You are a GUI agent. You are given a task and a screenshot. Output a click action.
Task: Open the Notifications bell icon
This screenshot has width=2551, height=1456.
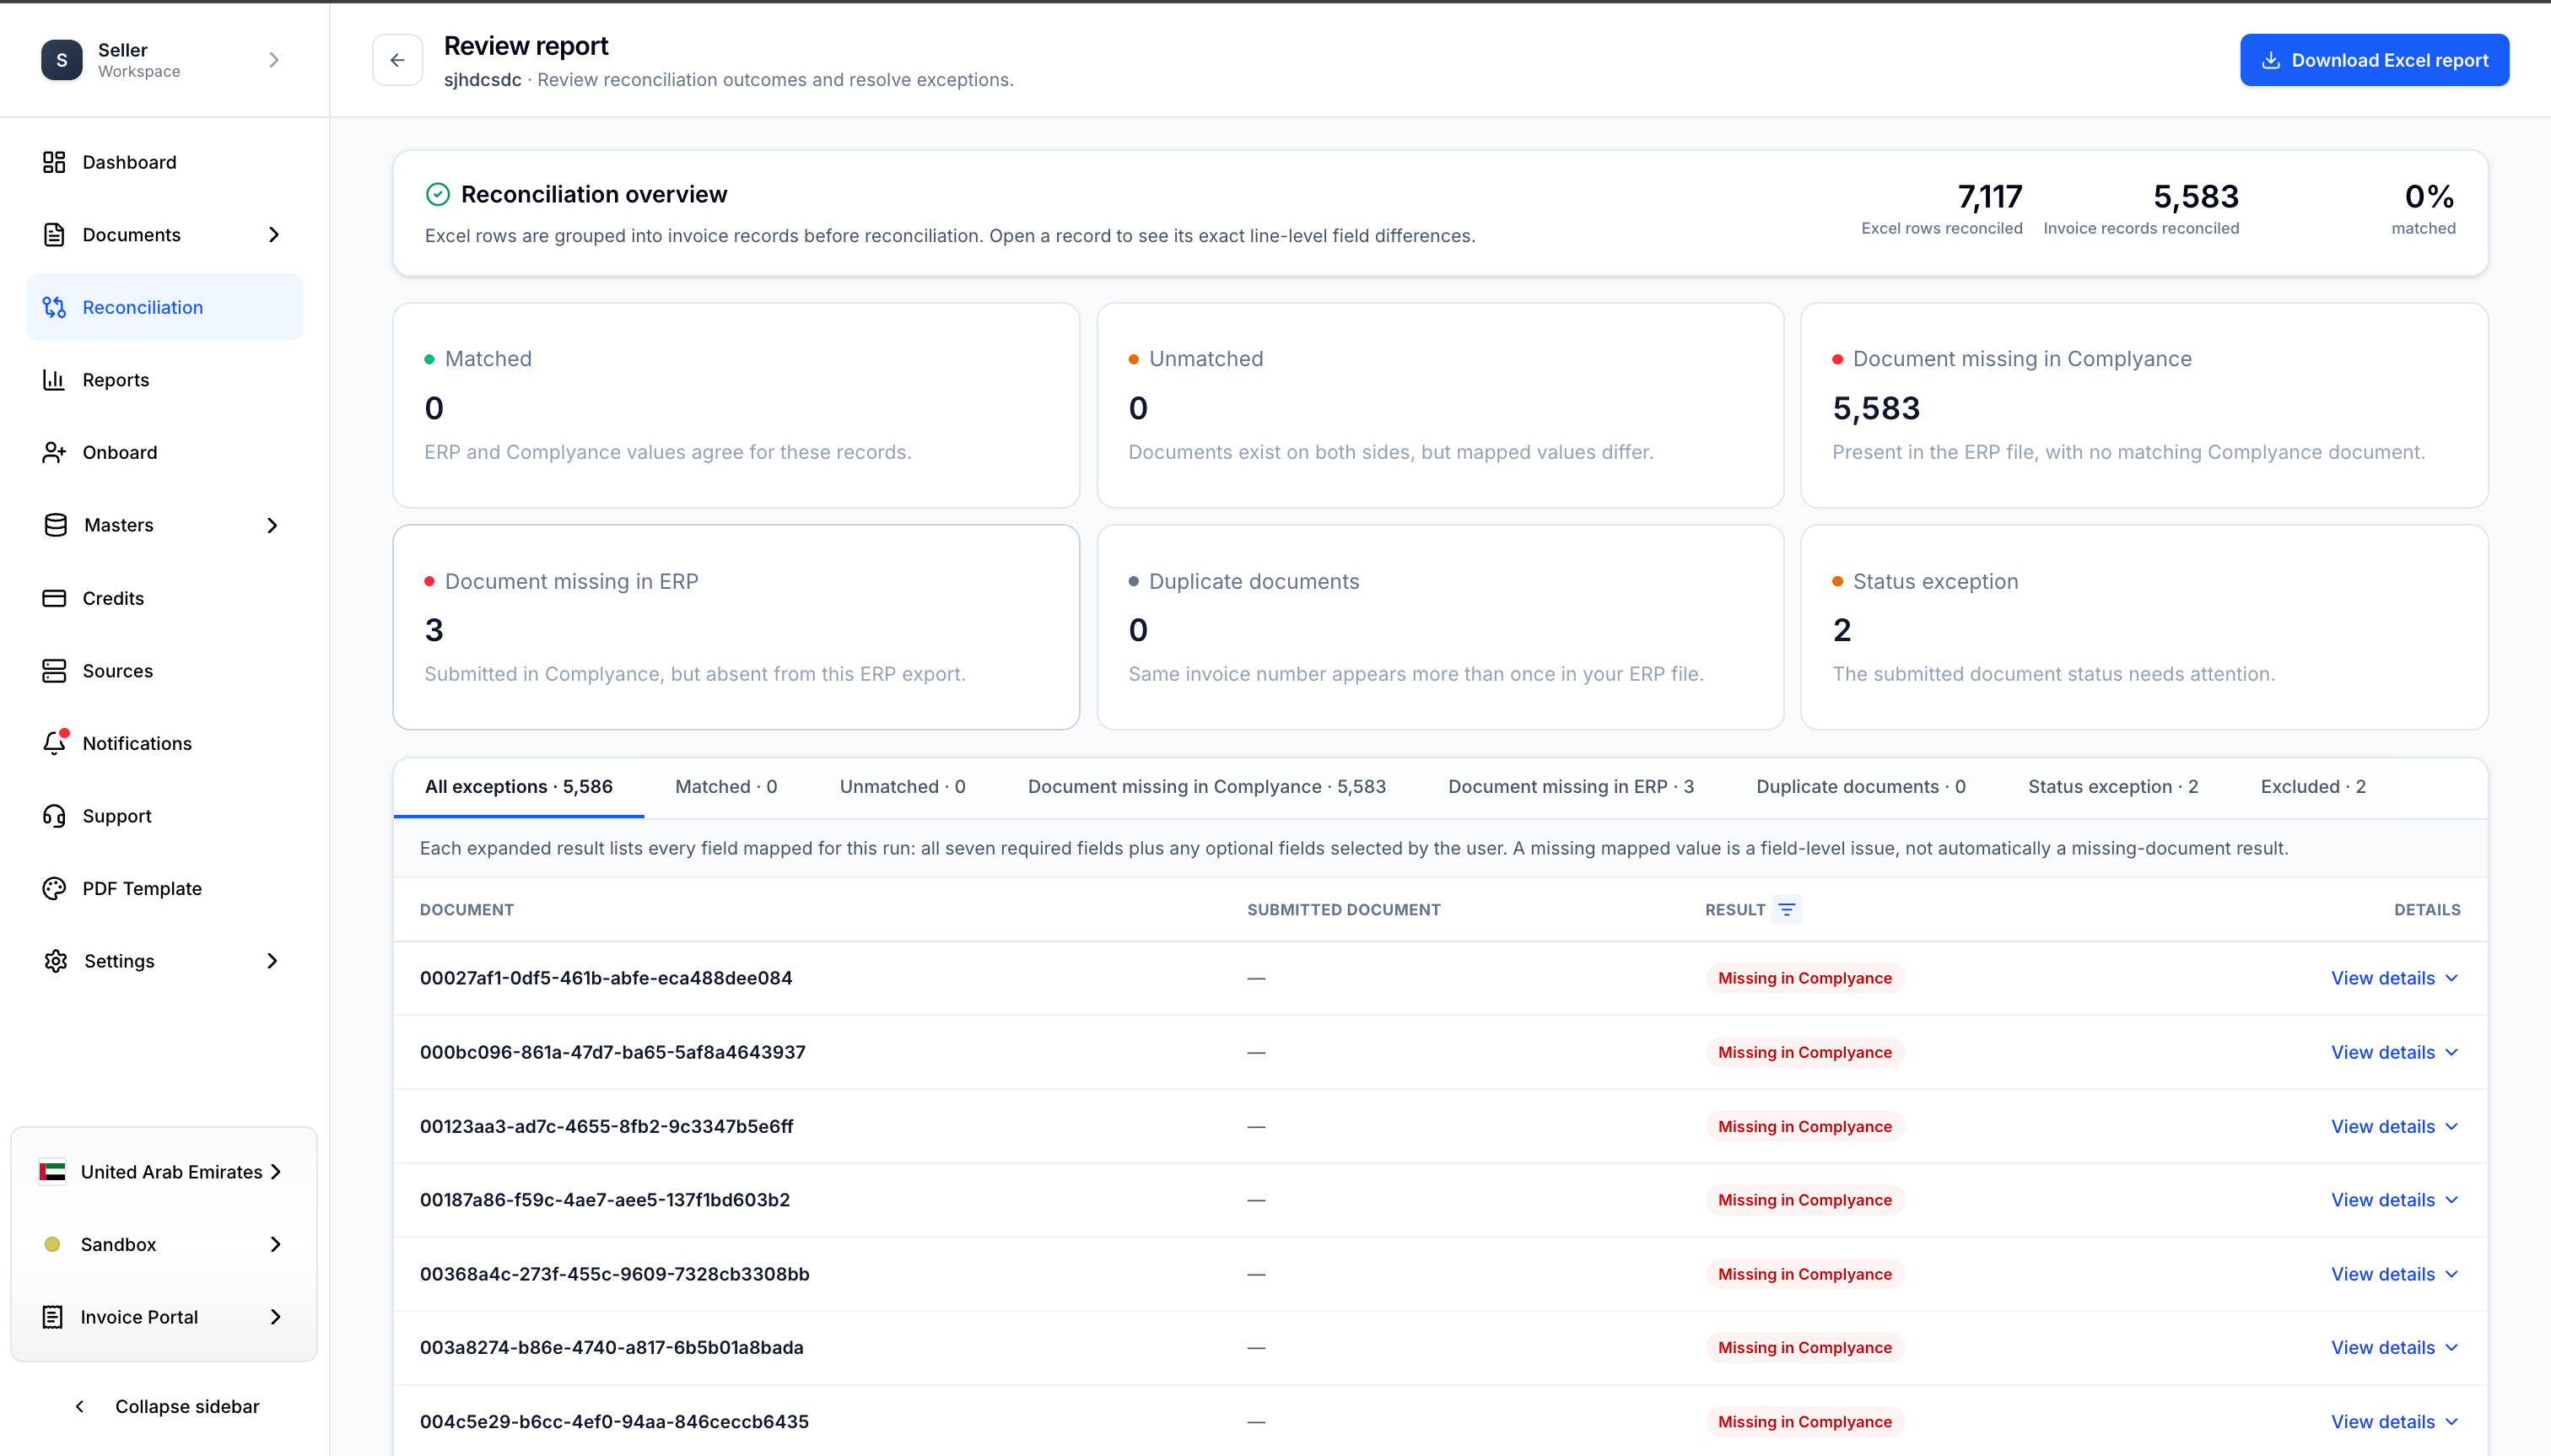[x=54, y=743]
